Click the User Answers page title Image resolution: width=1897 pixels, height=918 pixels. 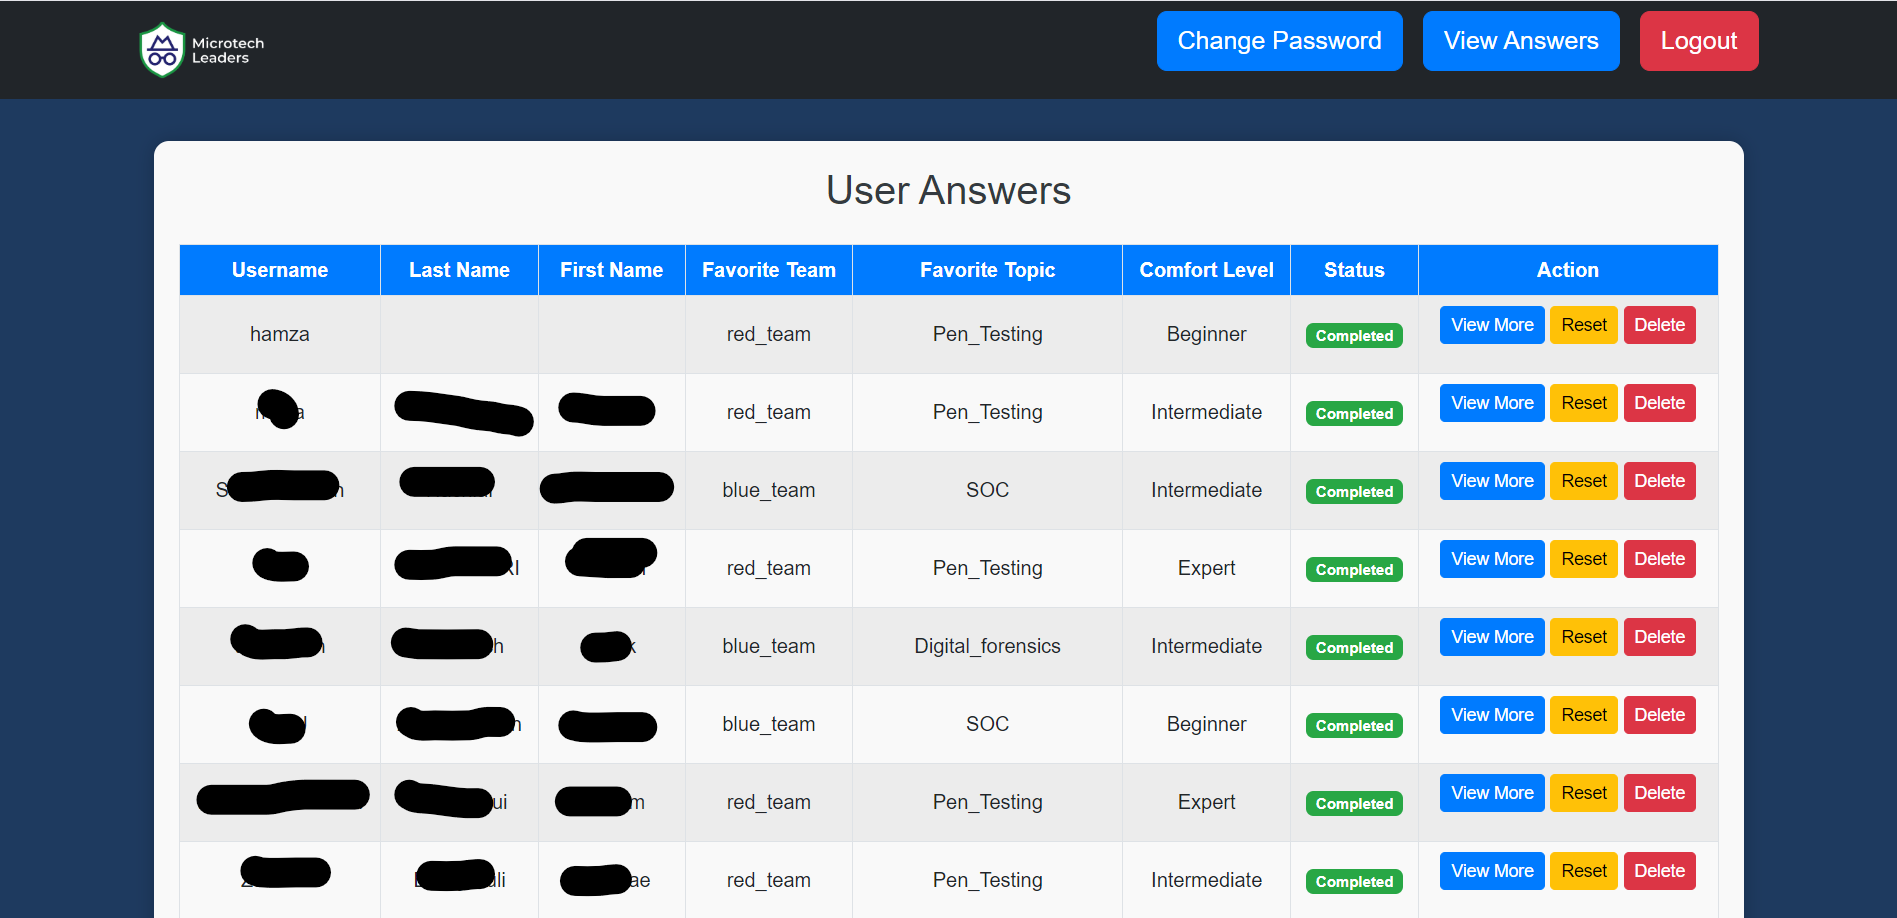coord(948,190)
